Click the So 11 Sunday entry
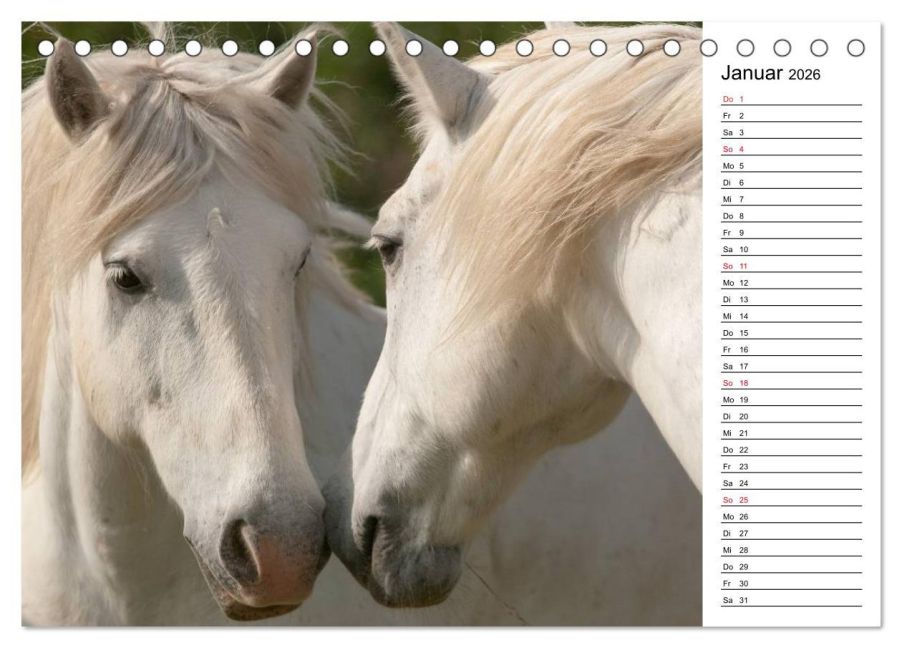 (x=792, y=266)
